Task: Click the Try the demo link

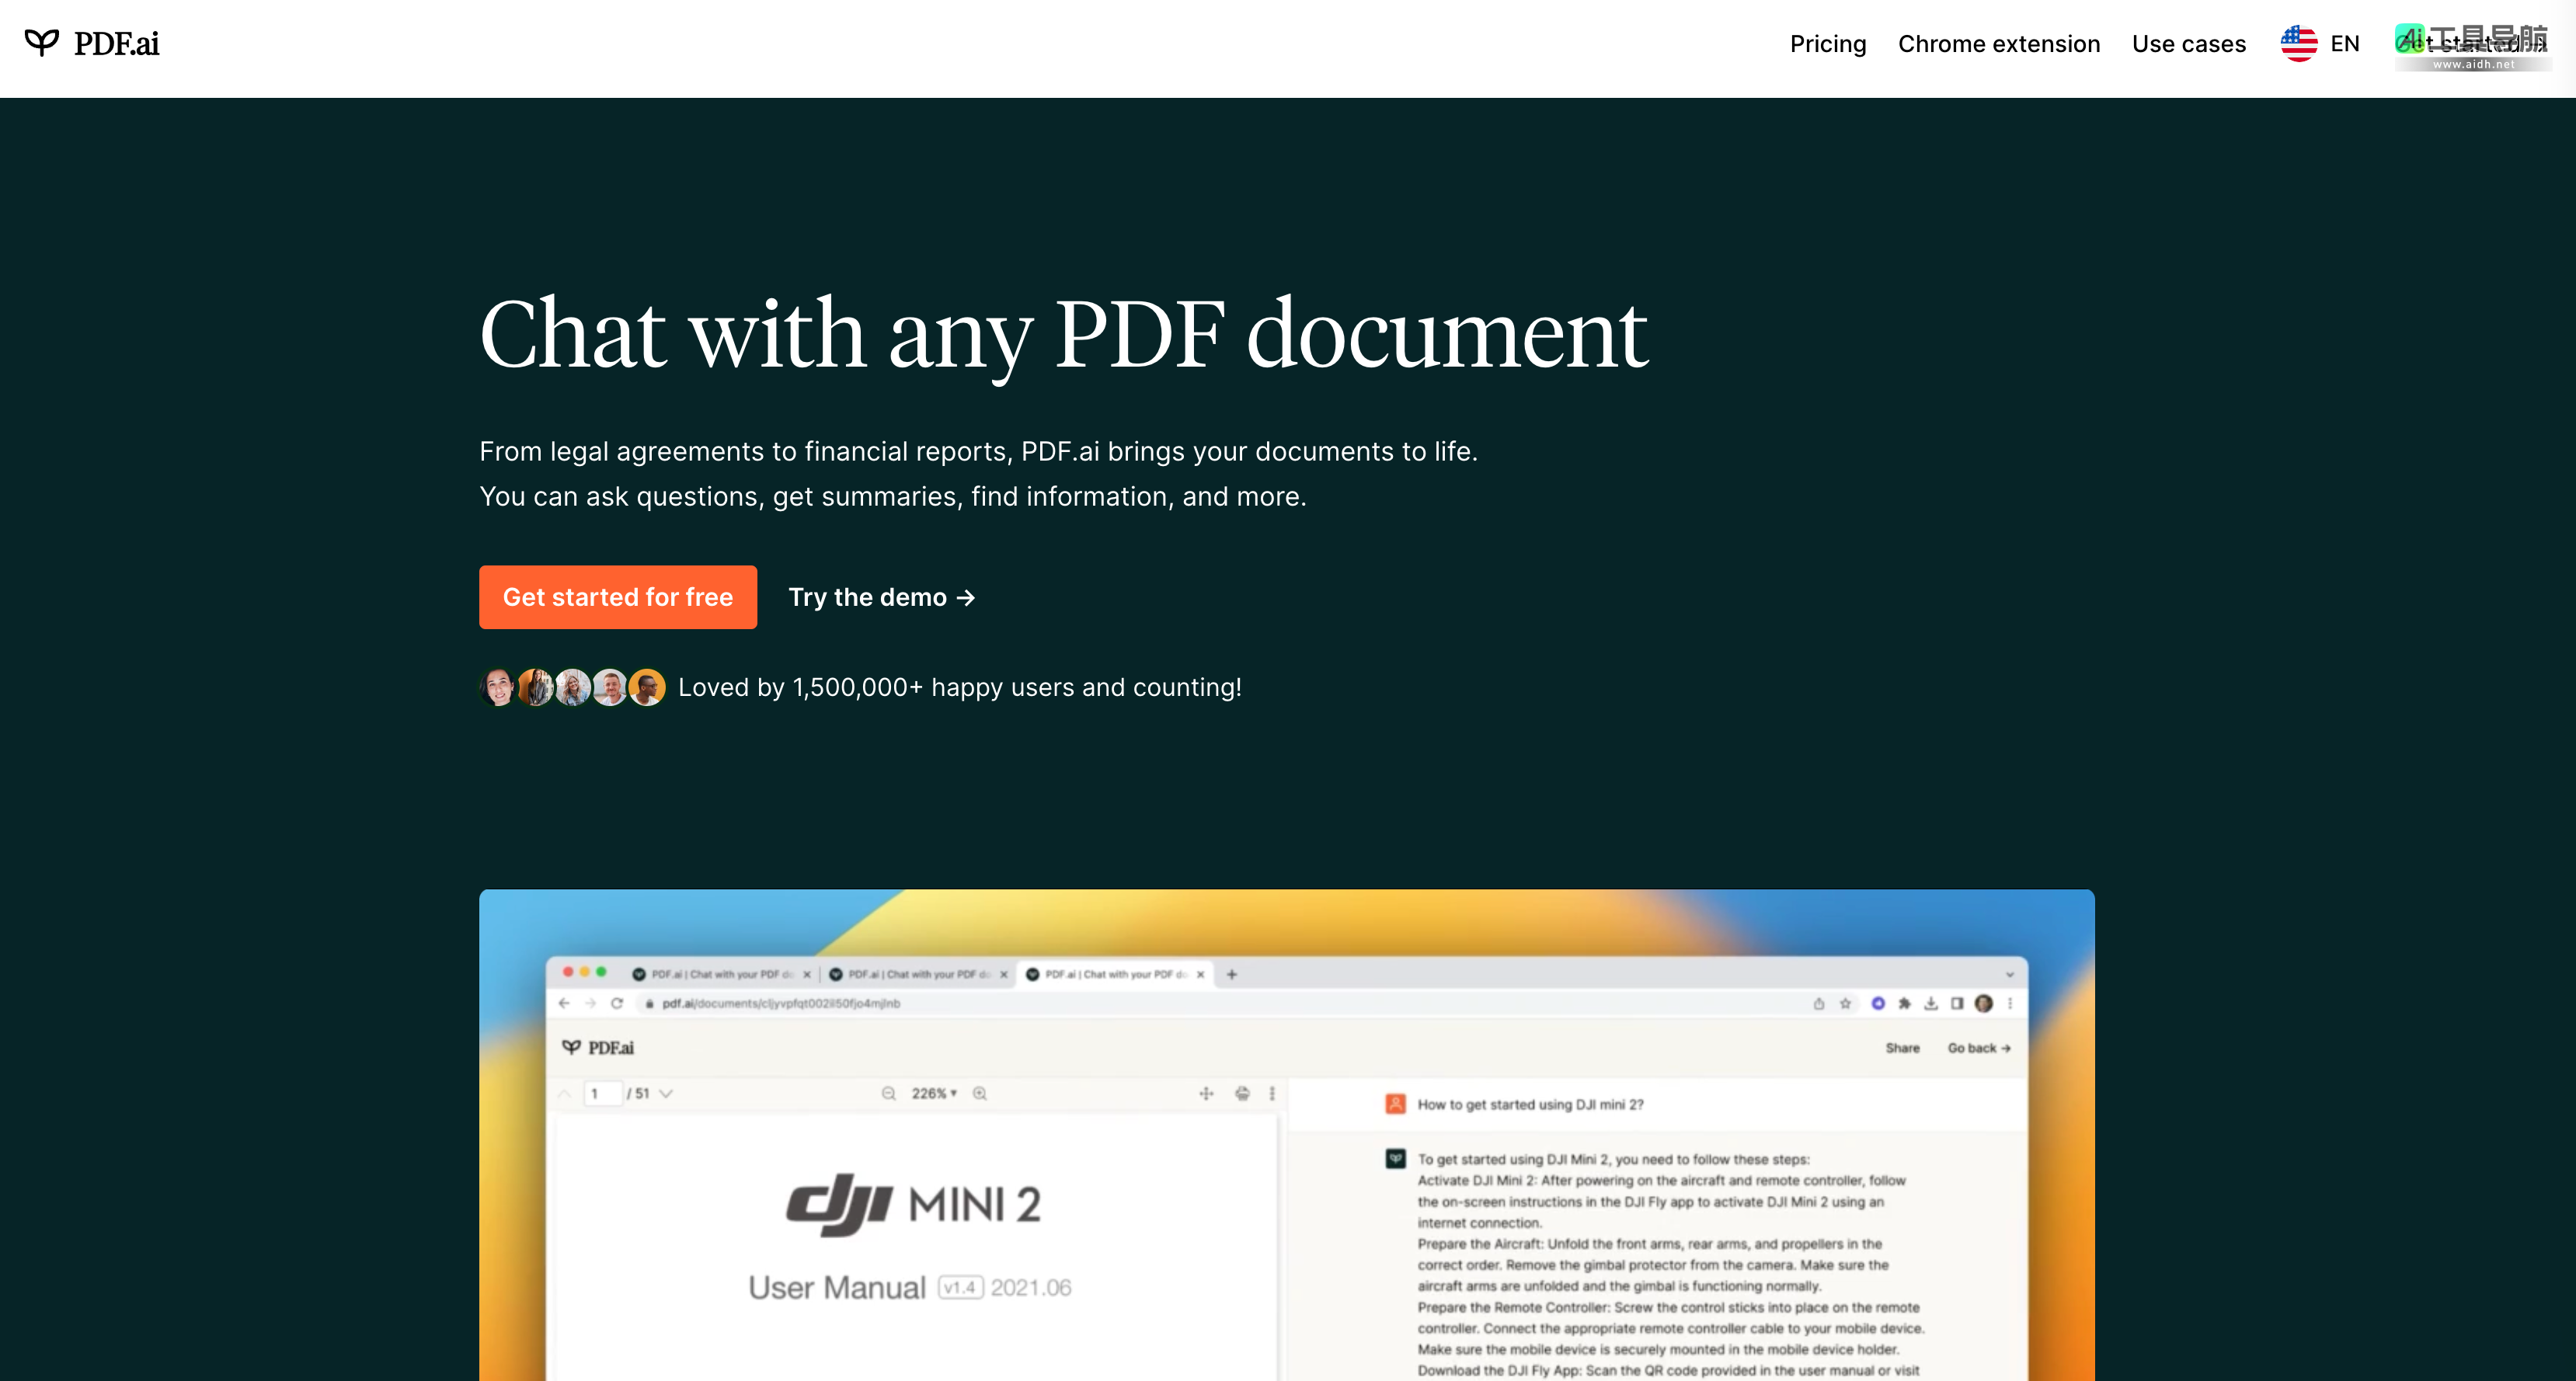Action: point(881,597)
